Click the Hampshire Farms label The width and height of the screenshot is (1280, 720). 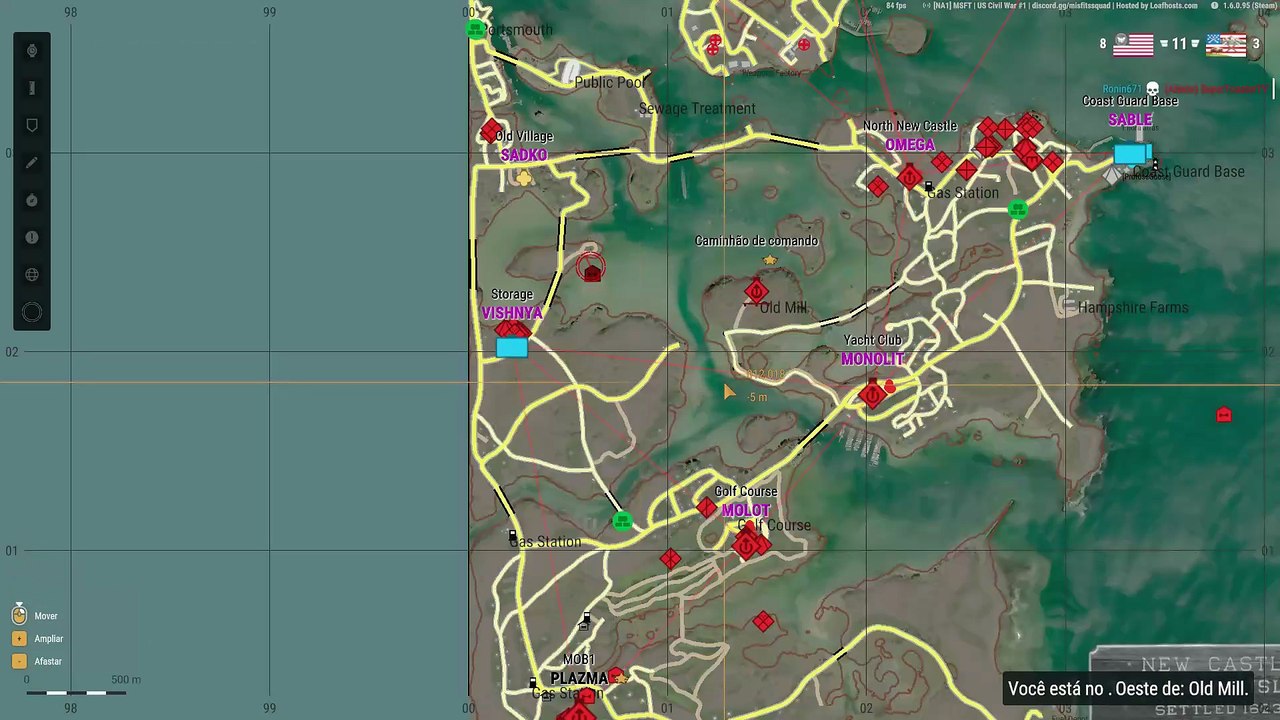coord(1133,308)
